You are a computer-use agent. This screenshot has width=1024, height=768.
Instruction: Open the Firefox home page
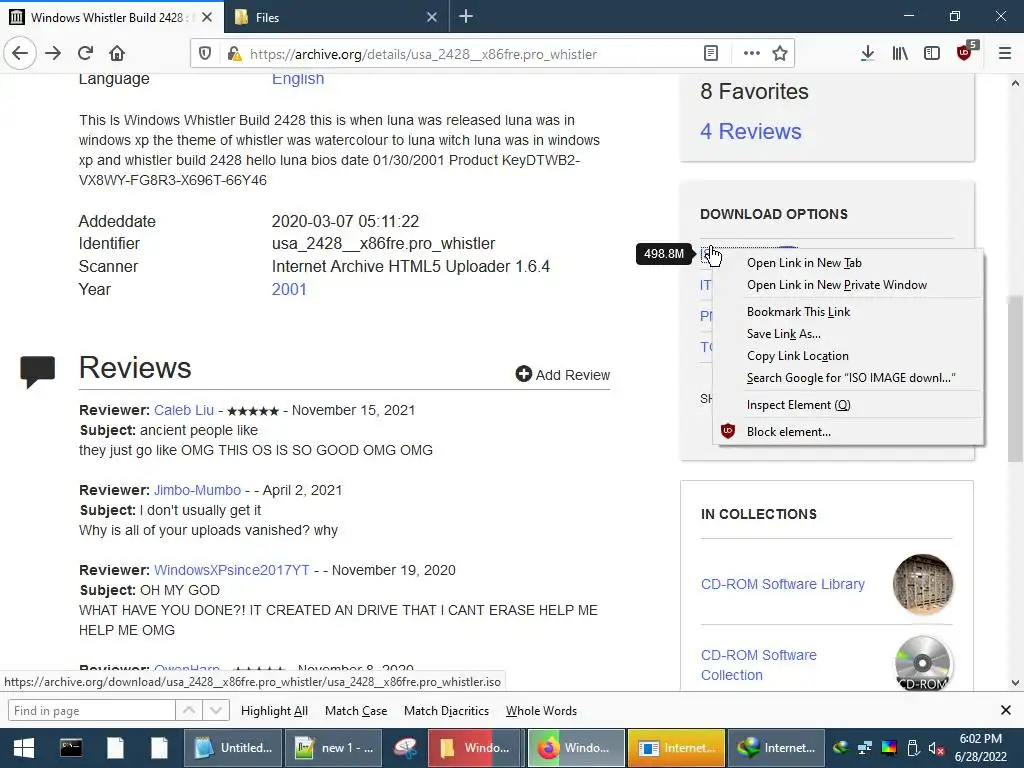pos(117,54)
